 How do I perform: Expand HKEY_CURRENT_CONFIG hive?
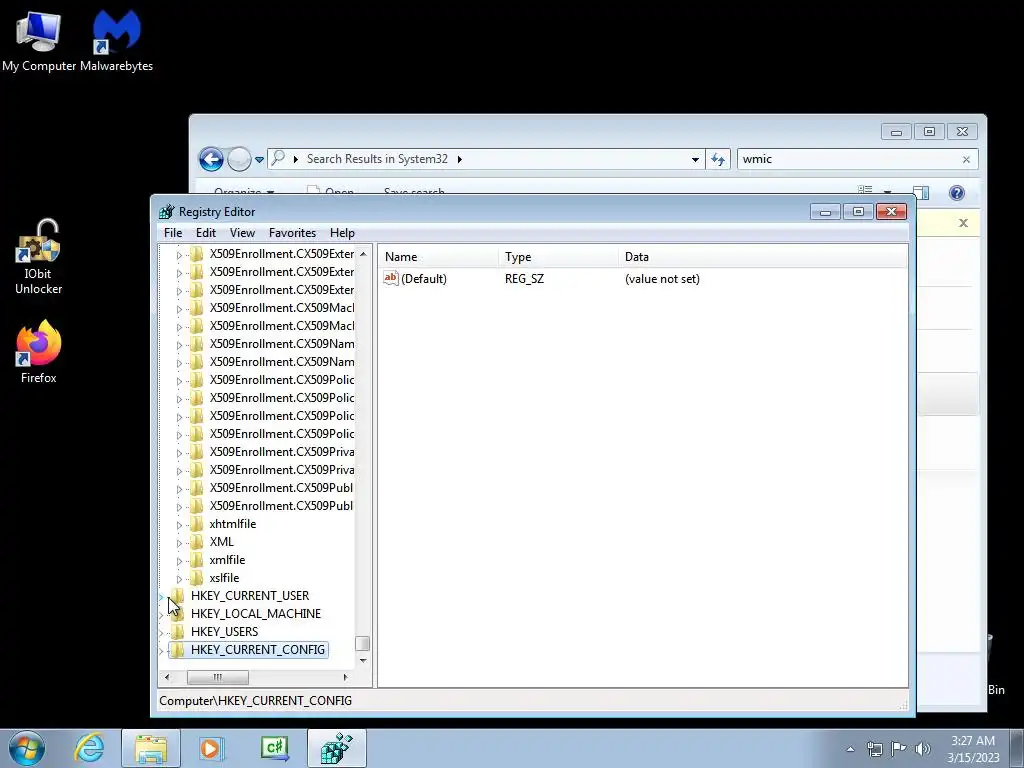pyautogui.click(x=161, y=650)
